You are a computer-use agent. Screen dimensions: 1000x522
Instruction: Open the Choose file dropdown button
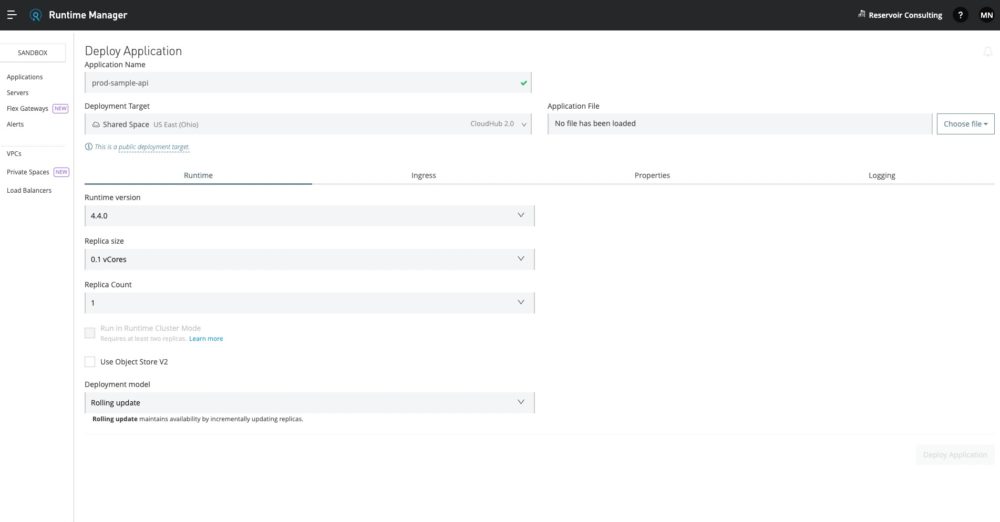965,124
